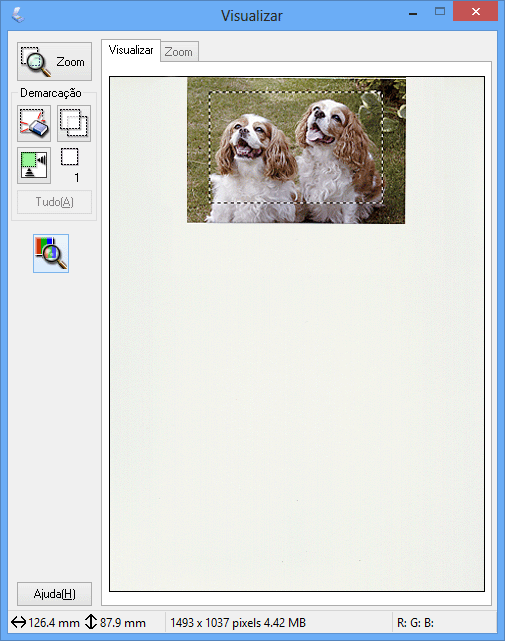Click inside the dashed marquee selection
This screenshot has height=641, width=505.
pos(296,147)
